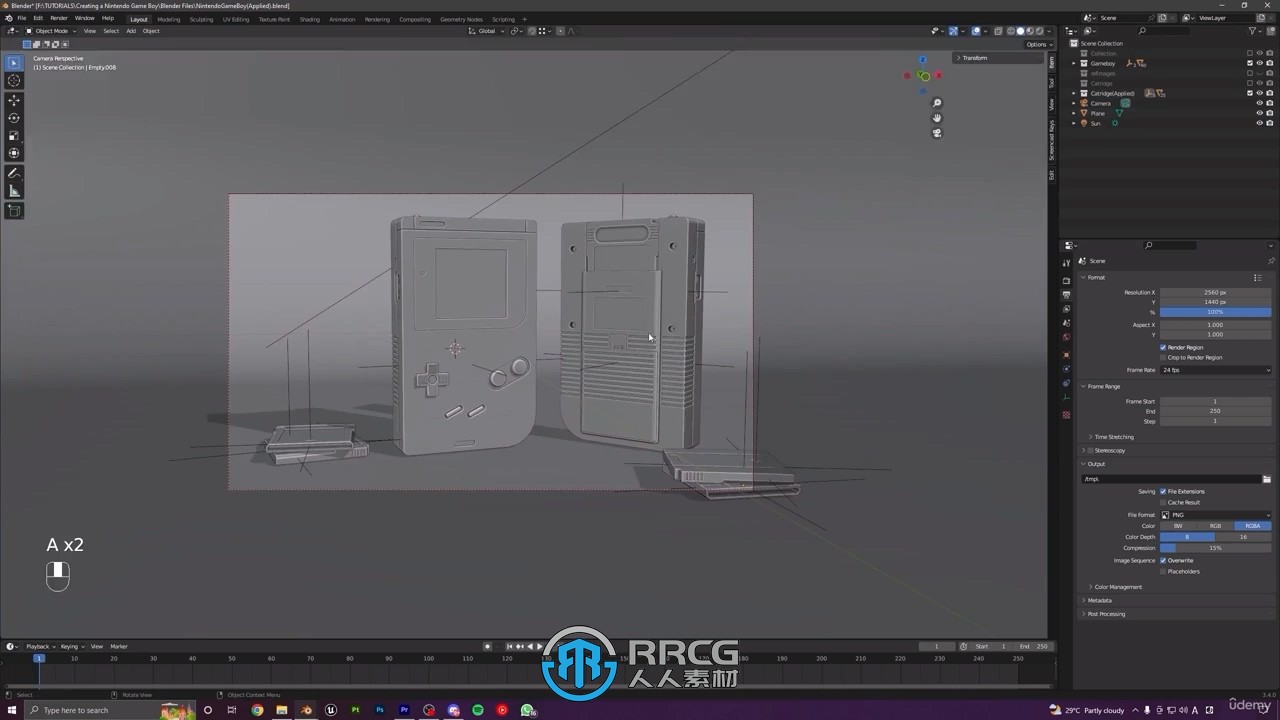This screenshot has width=1280, height=720.
Task: Adjust the Compression 15% slider
Action: click(1215, 548)
